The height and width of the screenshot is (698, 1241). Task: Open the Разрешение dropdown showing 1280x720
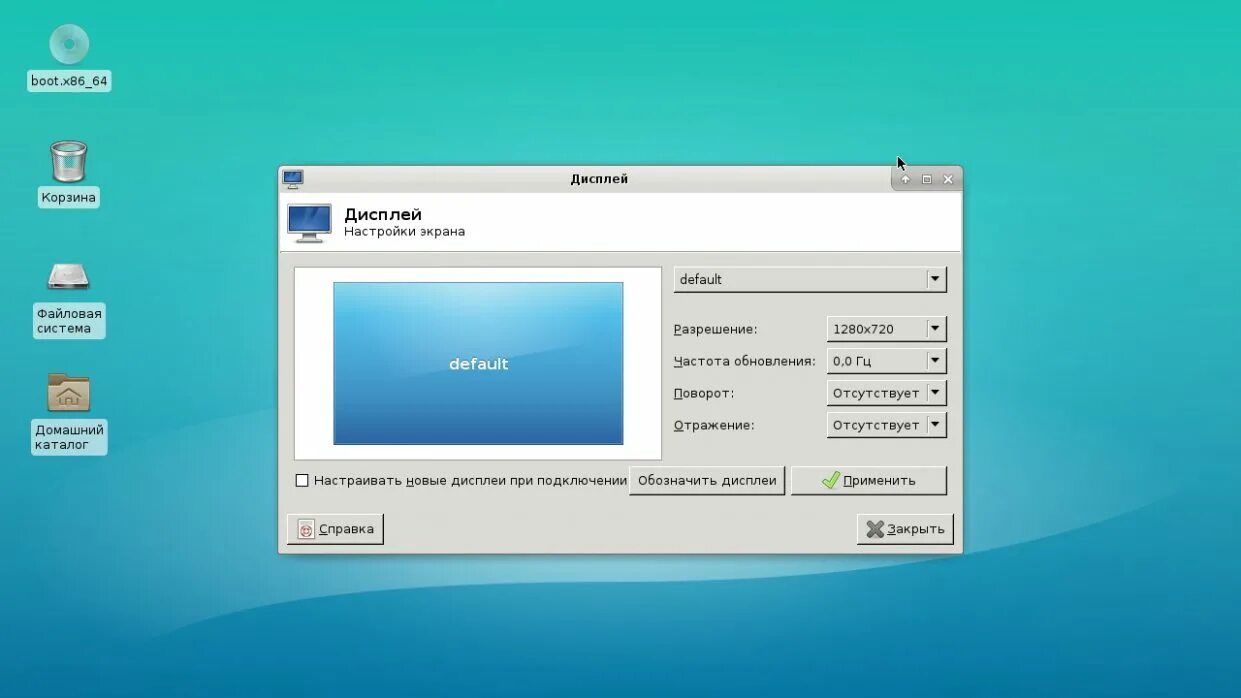[x=886, y=329]
